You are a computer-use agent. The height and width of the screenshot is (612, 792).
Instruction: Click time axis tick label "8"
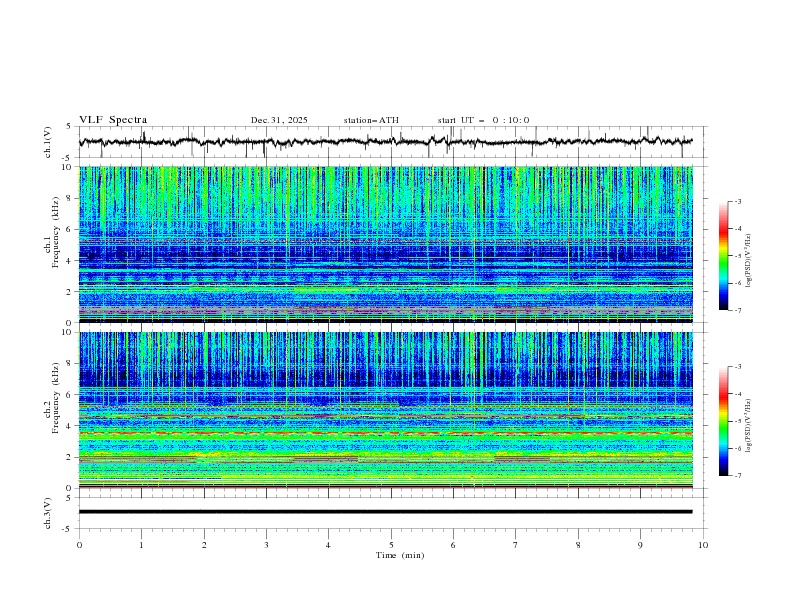pyautogui.click(x=578, y=545)
